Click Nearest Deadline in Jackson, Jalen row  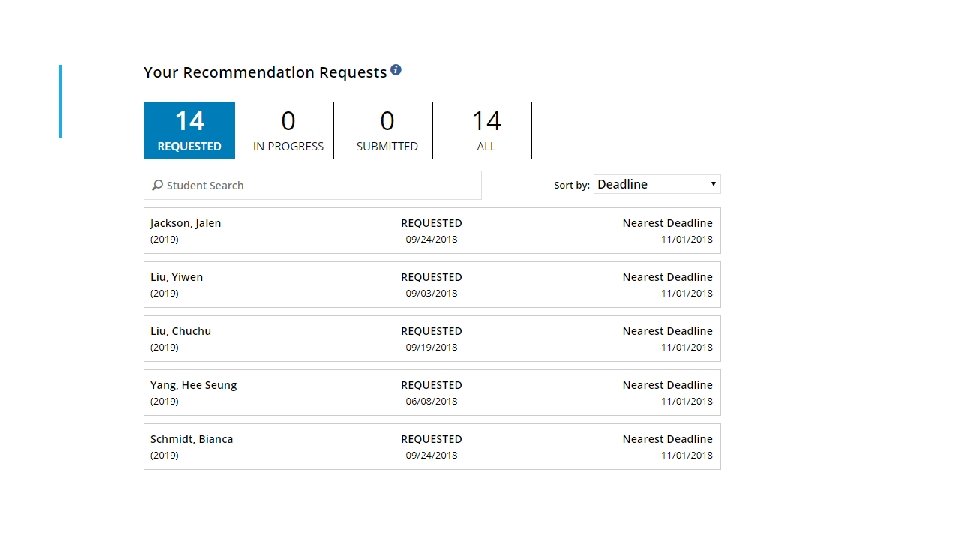(x=668, y=223)
